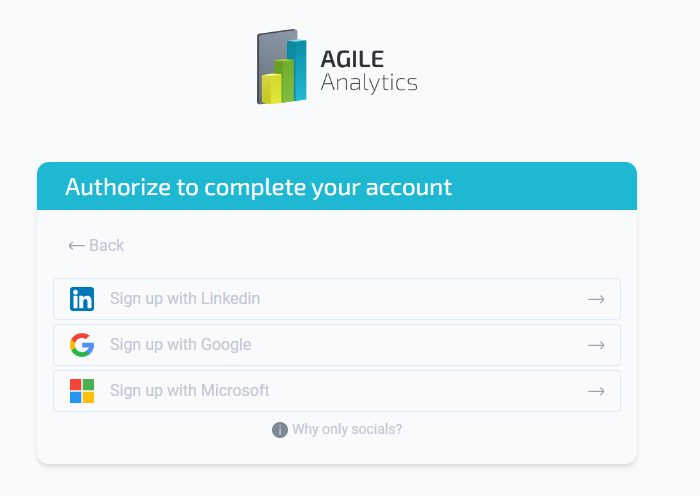
Task: Choose Sign up with Linkedin
Action: 336,299
